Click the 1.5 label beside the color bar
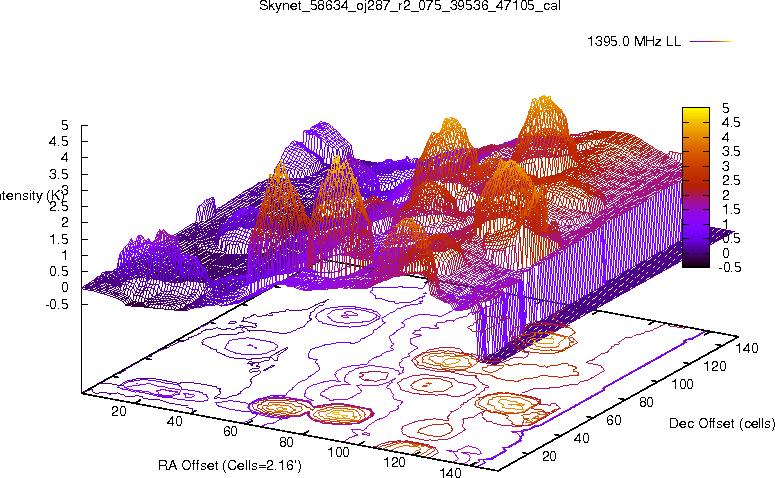Image resolution: width=775 pixels, height=478 pixels. click(x=731, y=210)
